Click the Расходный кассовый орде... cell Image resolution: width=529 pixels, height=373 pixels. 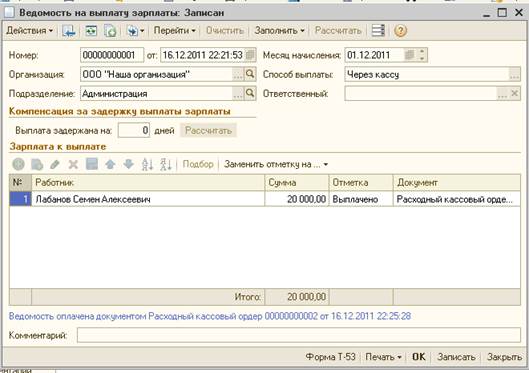point(457,199)
